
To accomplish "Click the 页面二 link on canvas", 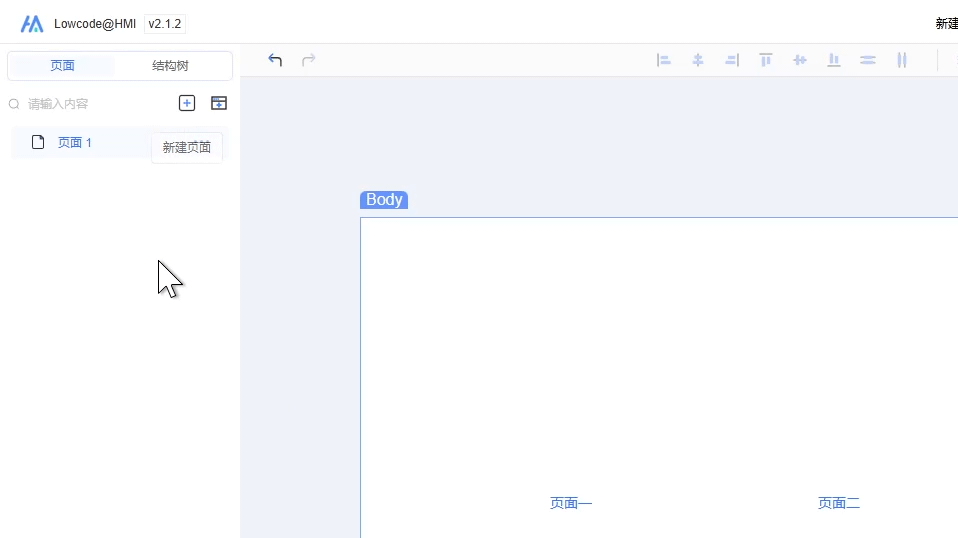I will (x=839, y=503).
